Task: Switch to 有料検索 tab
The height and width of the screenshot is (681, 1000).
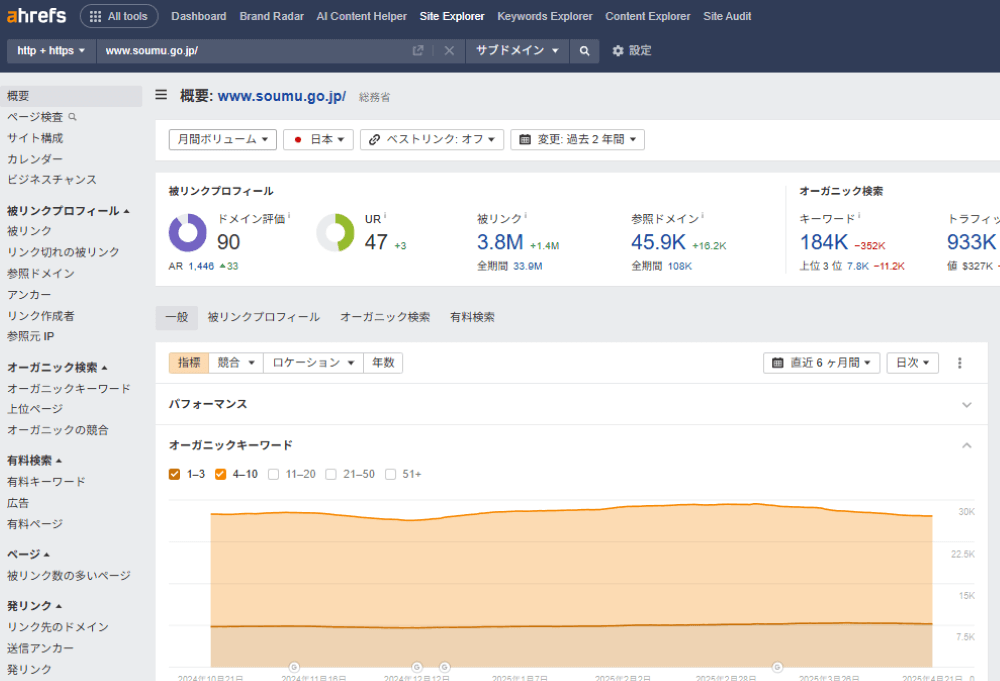Action: click(x=472, y=317)
